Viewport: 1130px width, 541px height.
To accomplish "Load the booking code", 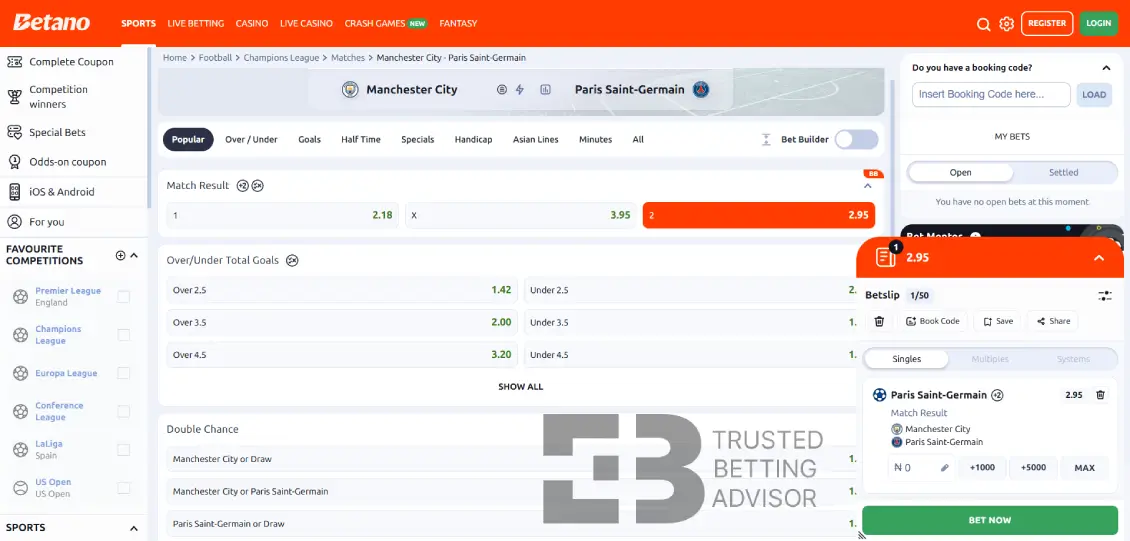I will coord(1094,95).
